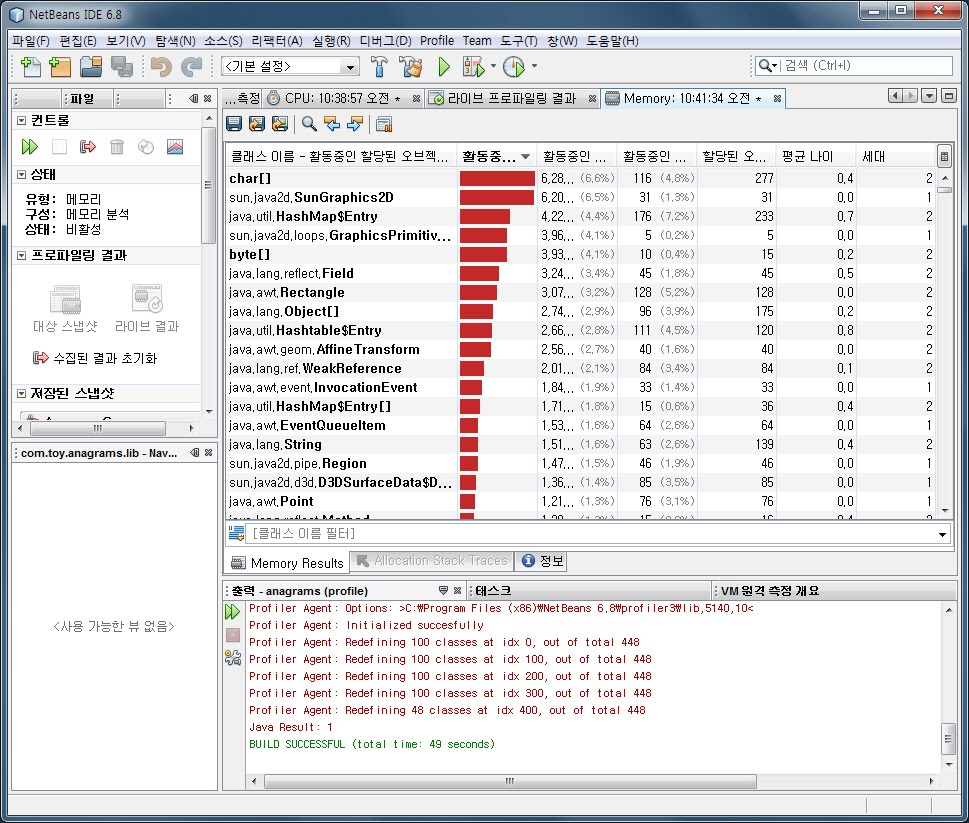Open the search field magnifier dropdown
The width and height of the screenshot is (969, 823).
click(x=767, y=65)
